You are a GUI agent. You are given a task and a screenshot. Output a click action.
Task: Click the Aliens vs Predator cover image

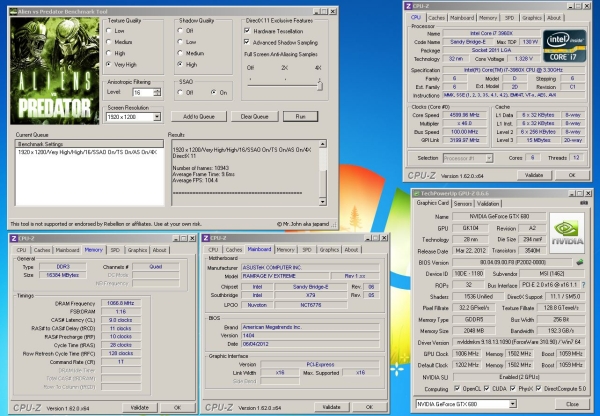point(54,71)
